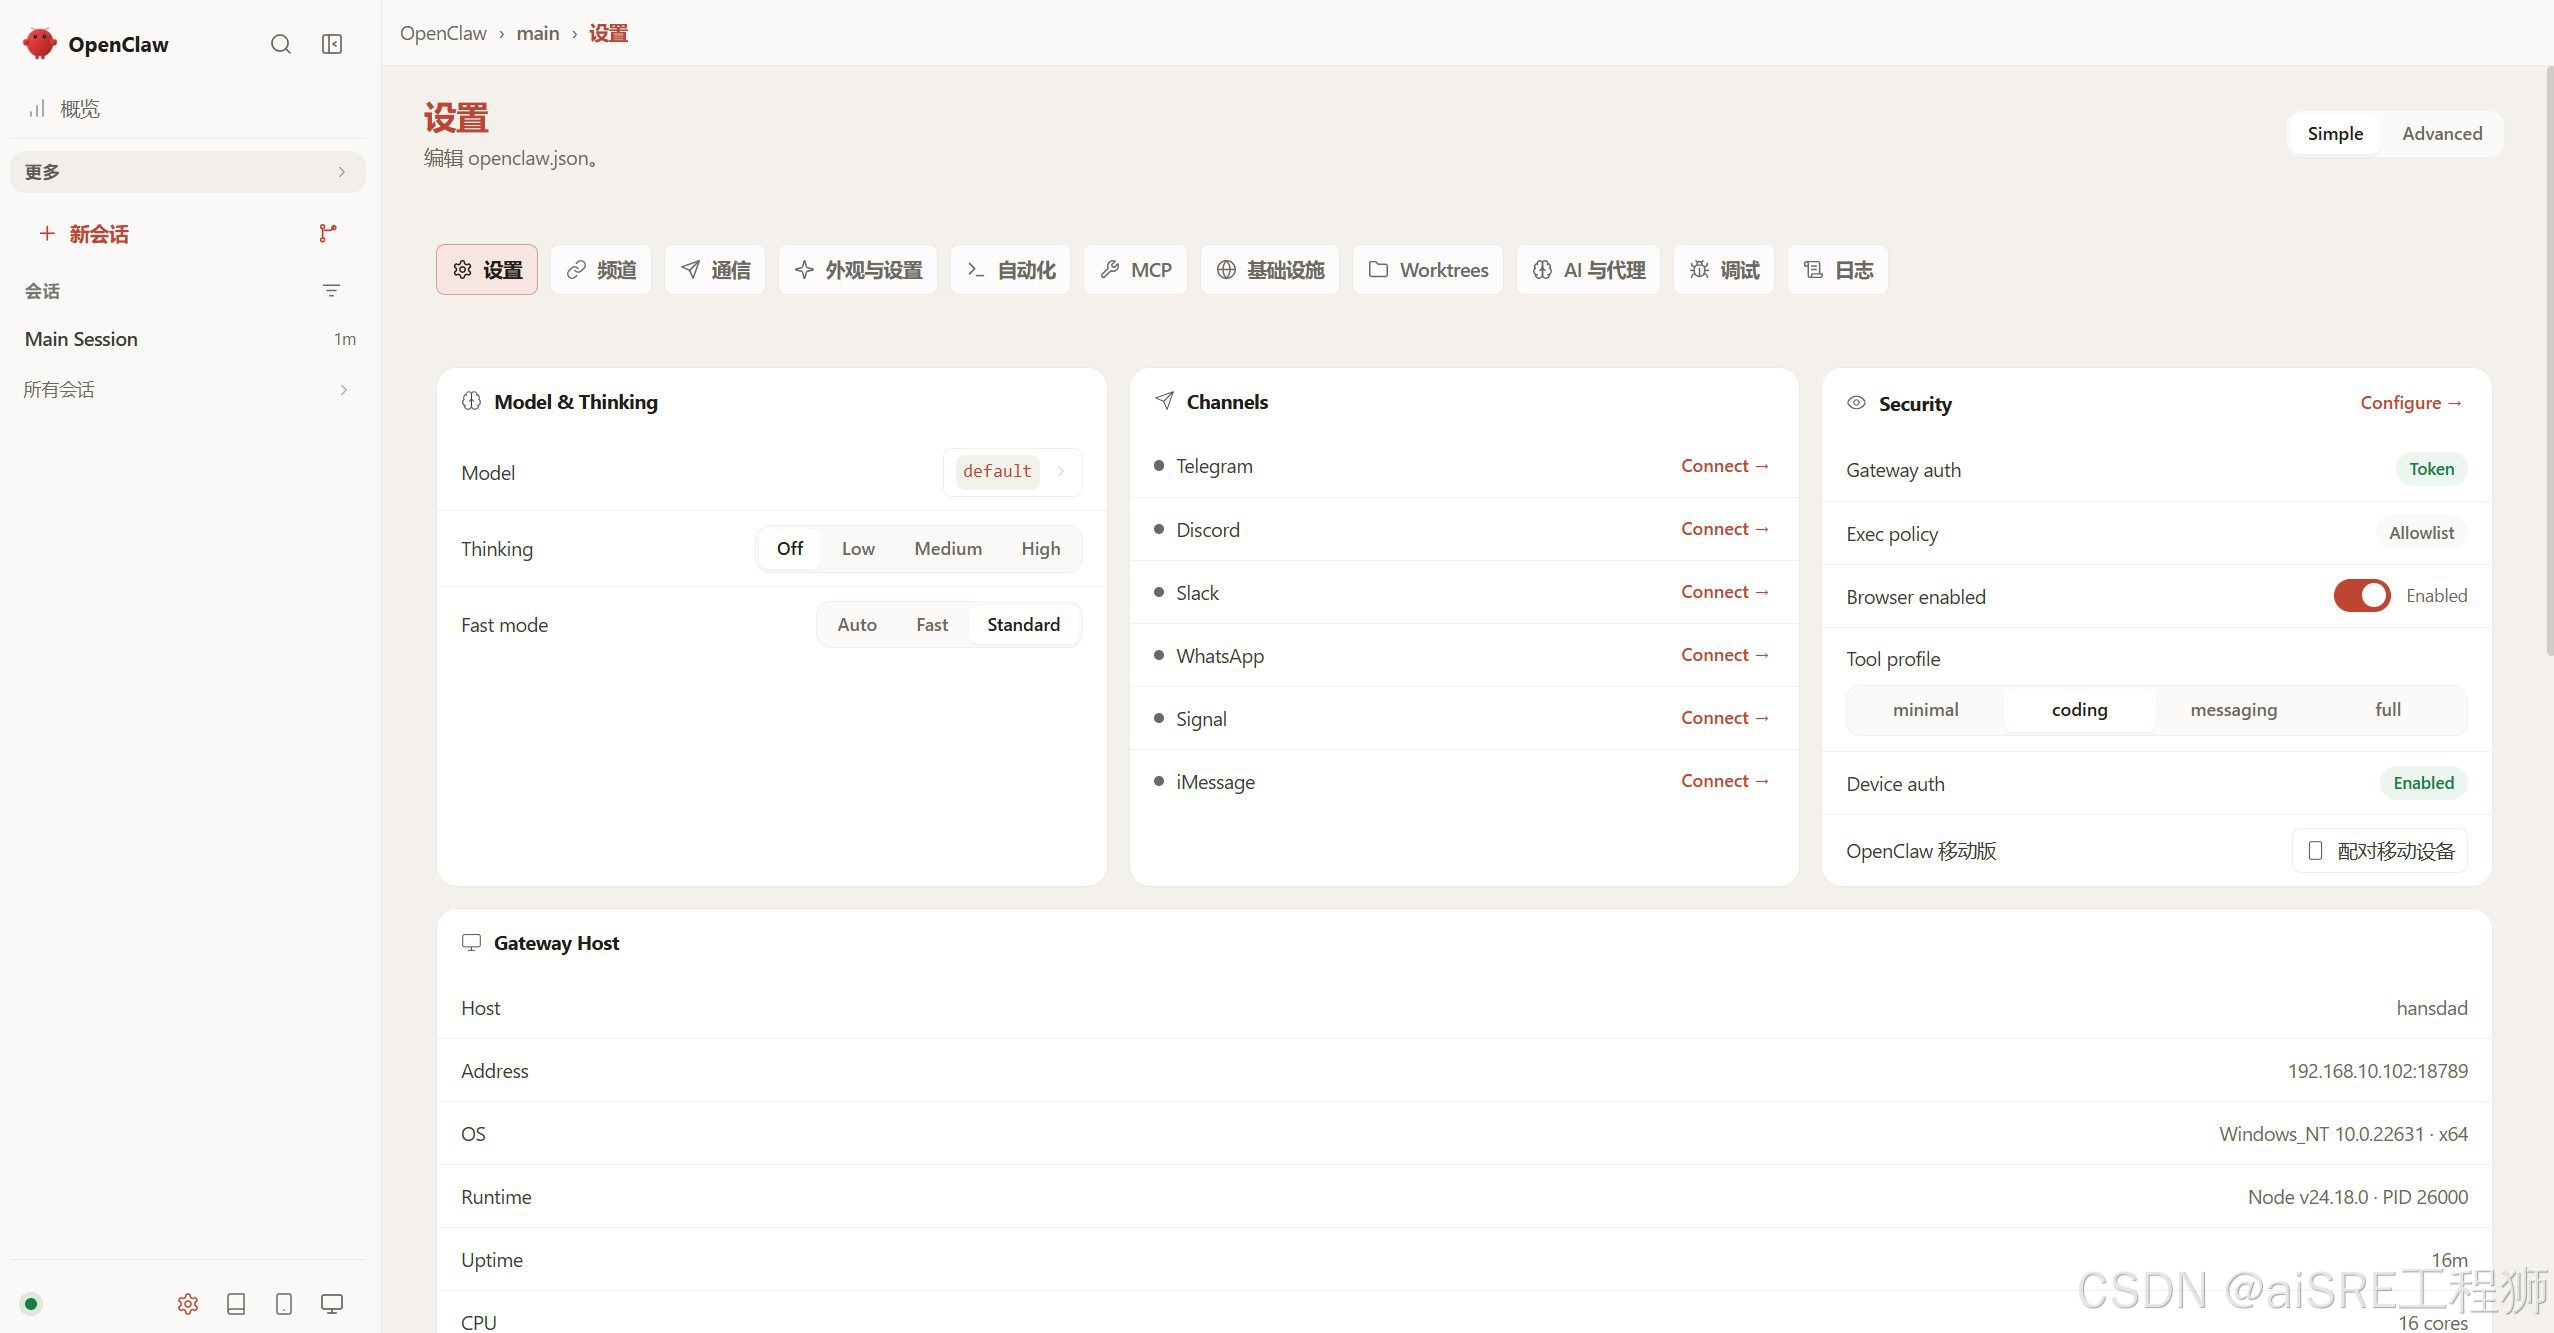
Task: Choose the minimal tool profile
Action: 1926,710
